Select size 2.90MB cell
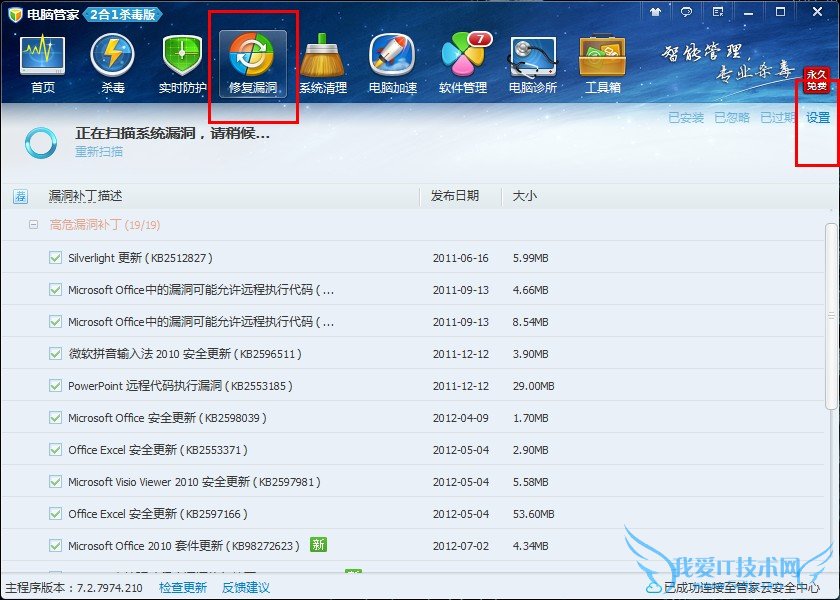Viewport: 840px width, 600px height. point(530,450)
